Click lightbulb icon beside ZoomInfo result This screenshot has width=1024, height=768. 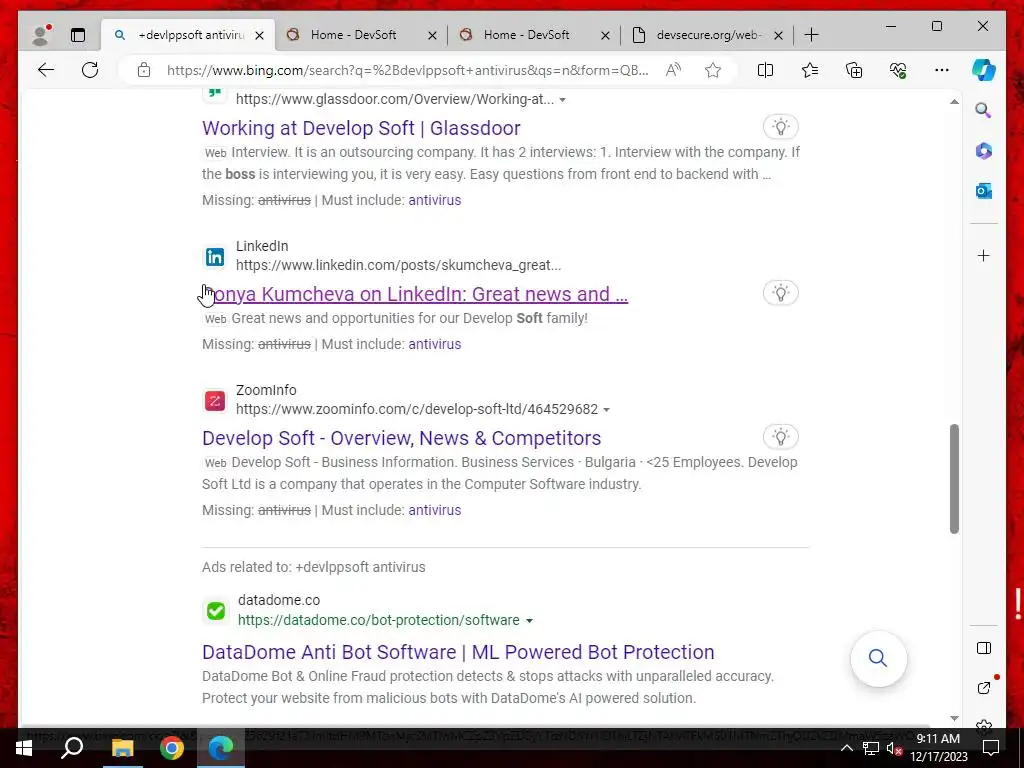(780, 437)
